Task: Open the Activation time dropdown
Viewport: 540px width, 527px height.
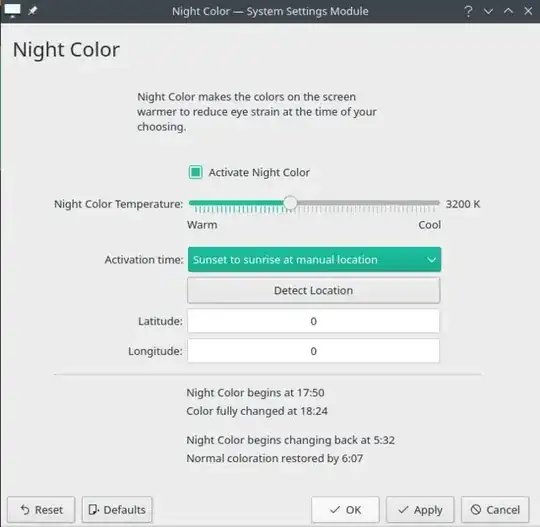Action: pyautogui.click(x=314, y=259)
